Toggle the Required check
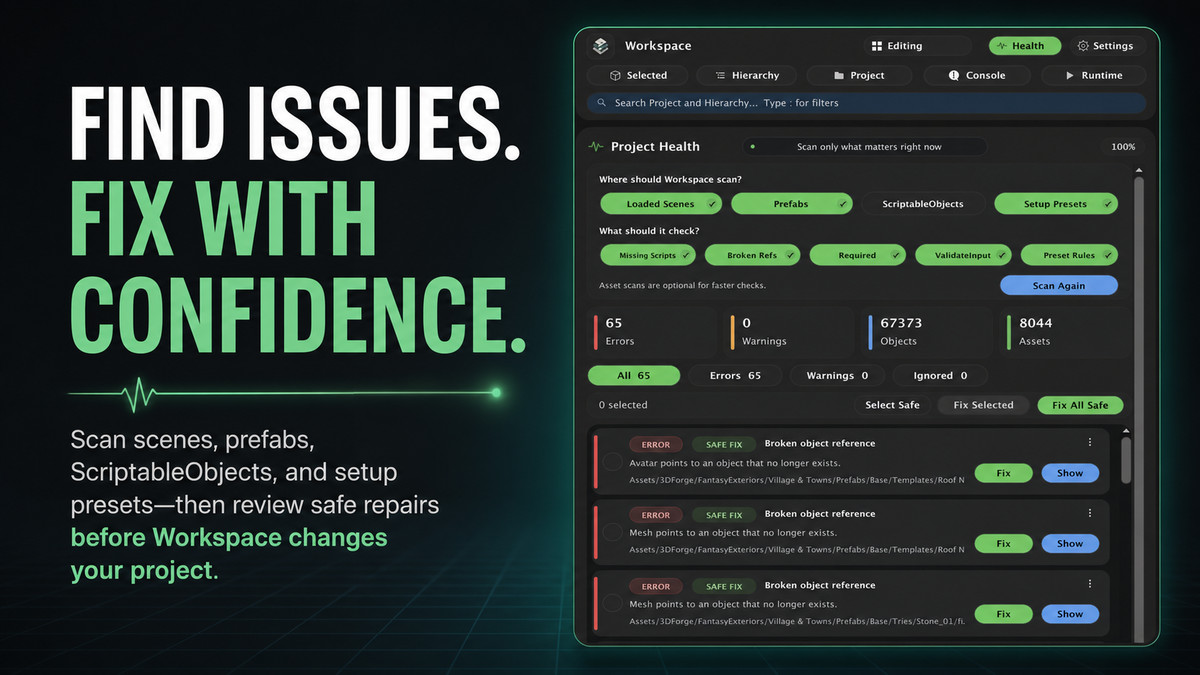The width and height of the screenshot is (1200, 675). point(858,256)
